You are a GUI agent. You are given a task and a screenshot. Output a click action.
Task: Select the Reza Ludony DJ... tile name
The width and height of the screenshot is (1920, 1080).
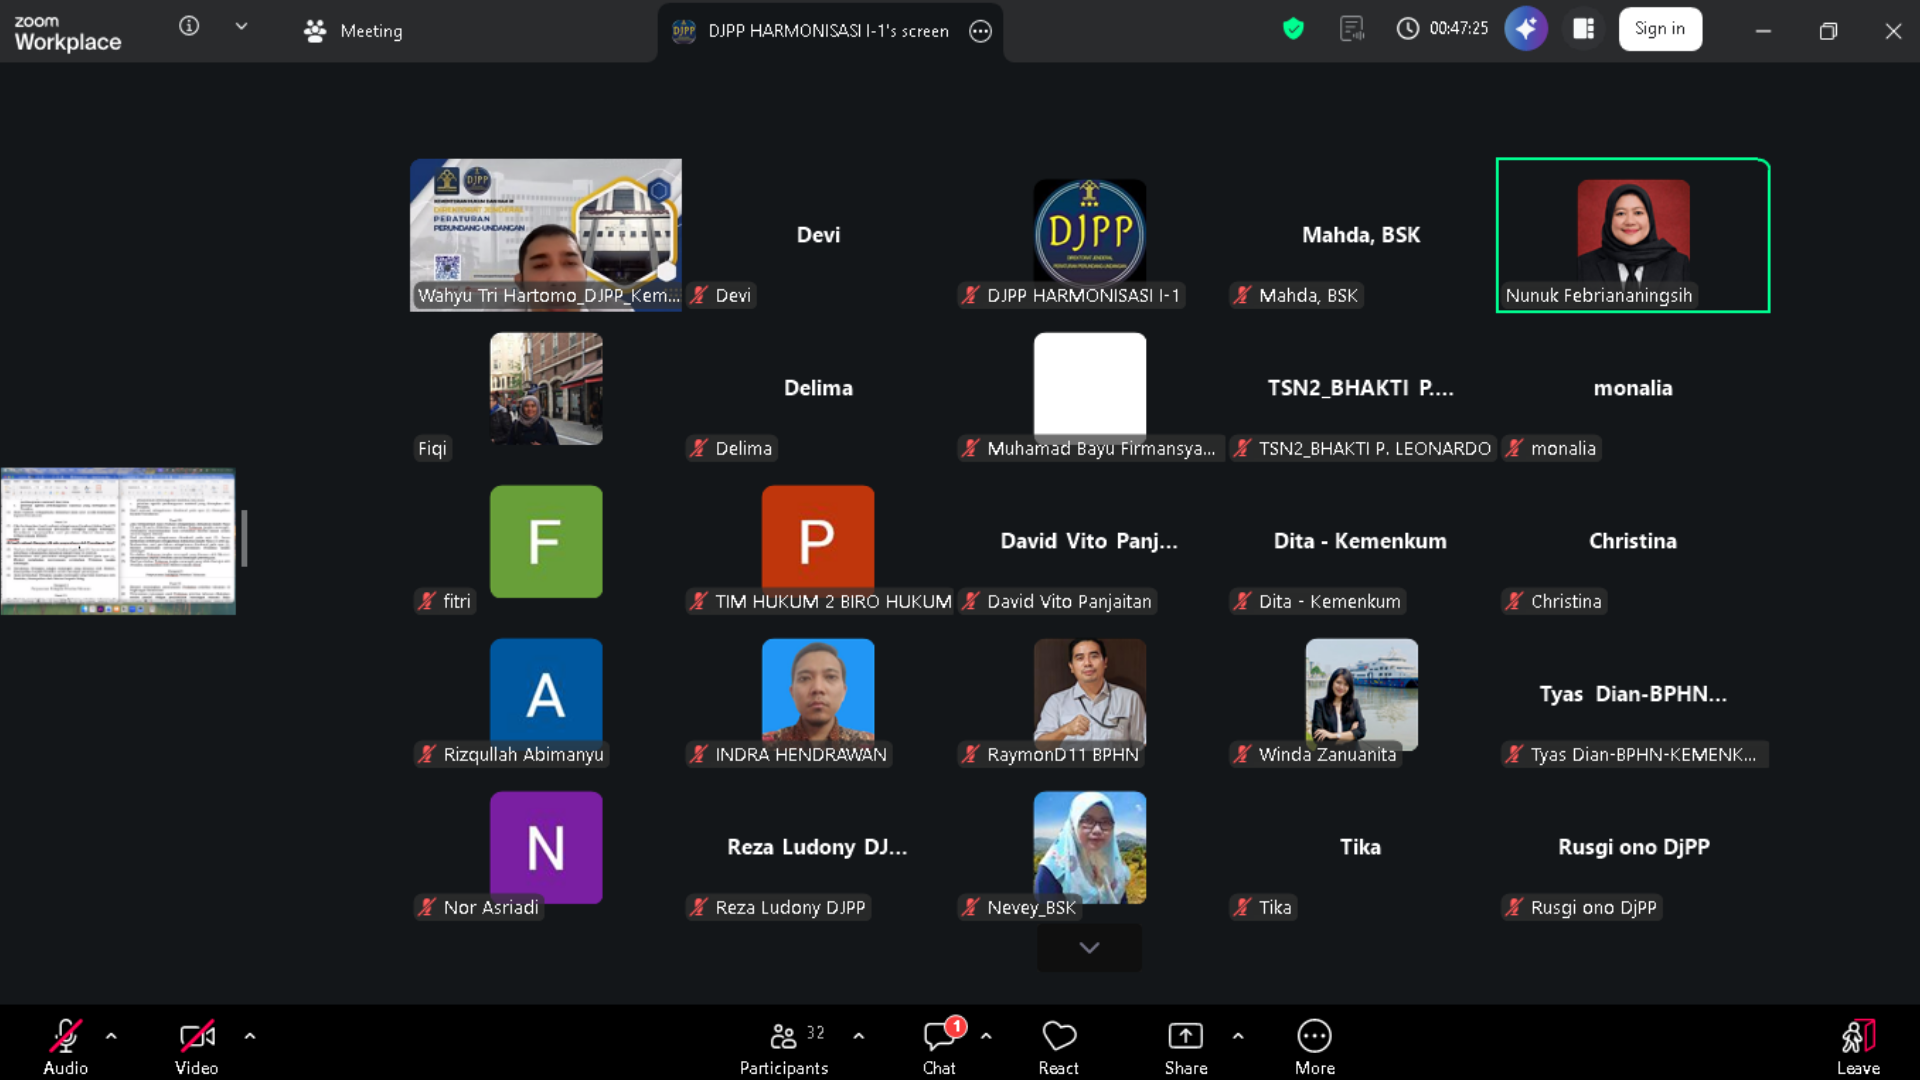817,847
